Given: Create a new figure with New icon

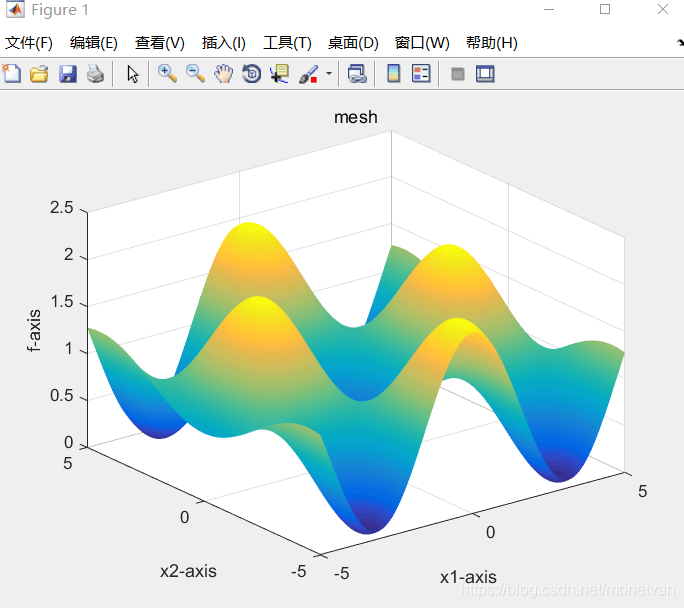Looking at the screenshot, I should tap(12, 74).
